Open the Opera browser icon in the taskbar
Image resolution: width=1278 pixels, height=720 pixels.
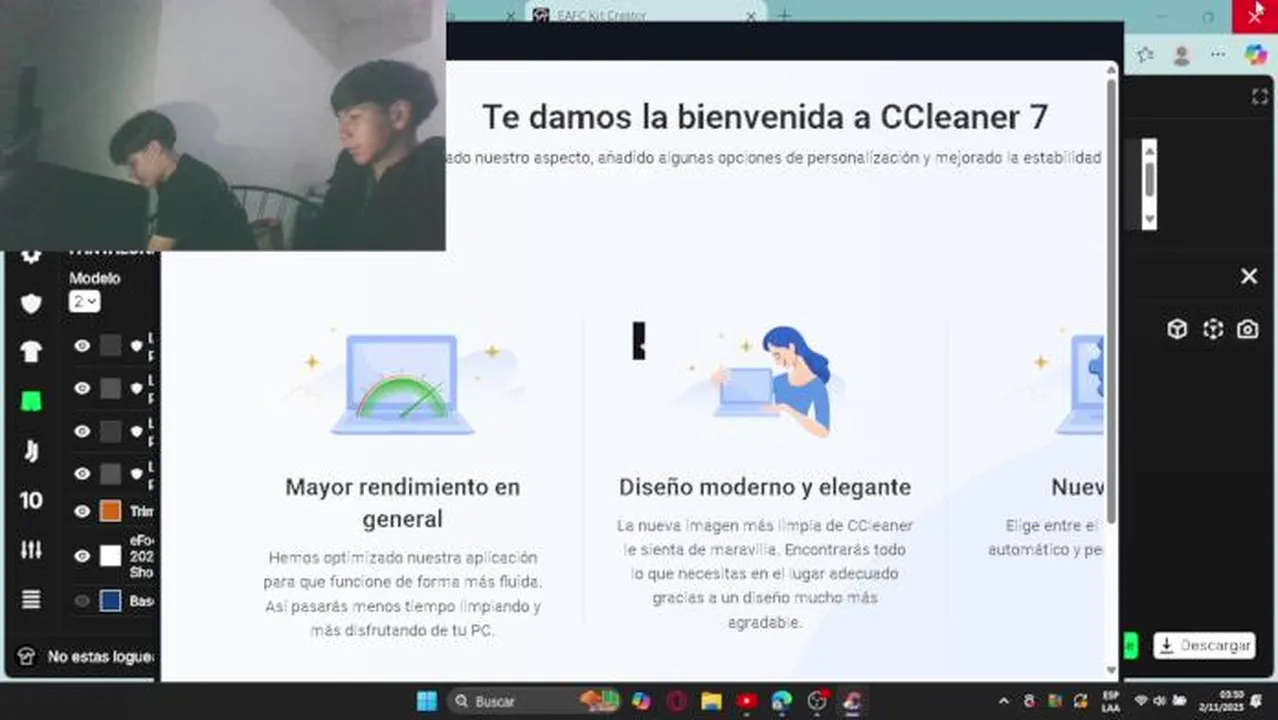click(677, 701)
